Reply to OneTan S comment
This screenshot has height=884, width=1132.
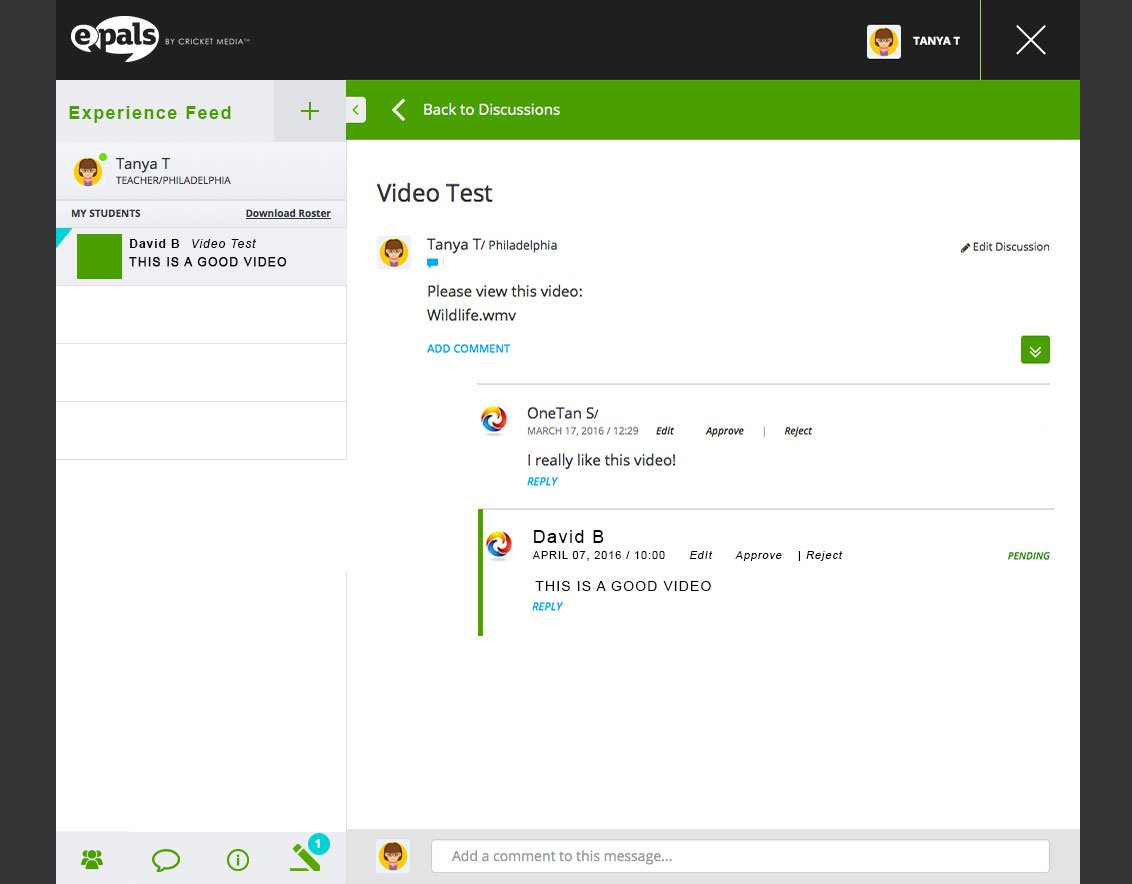(x=542, y=482)
